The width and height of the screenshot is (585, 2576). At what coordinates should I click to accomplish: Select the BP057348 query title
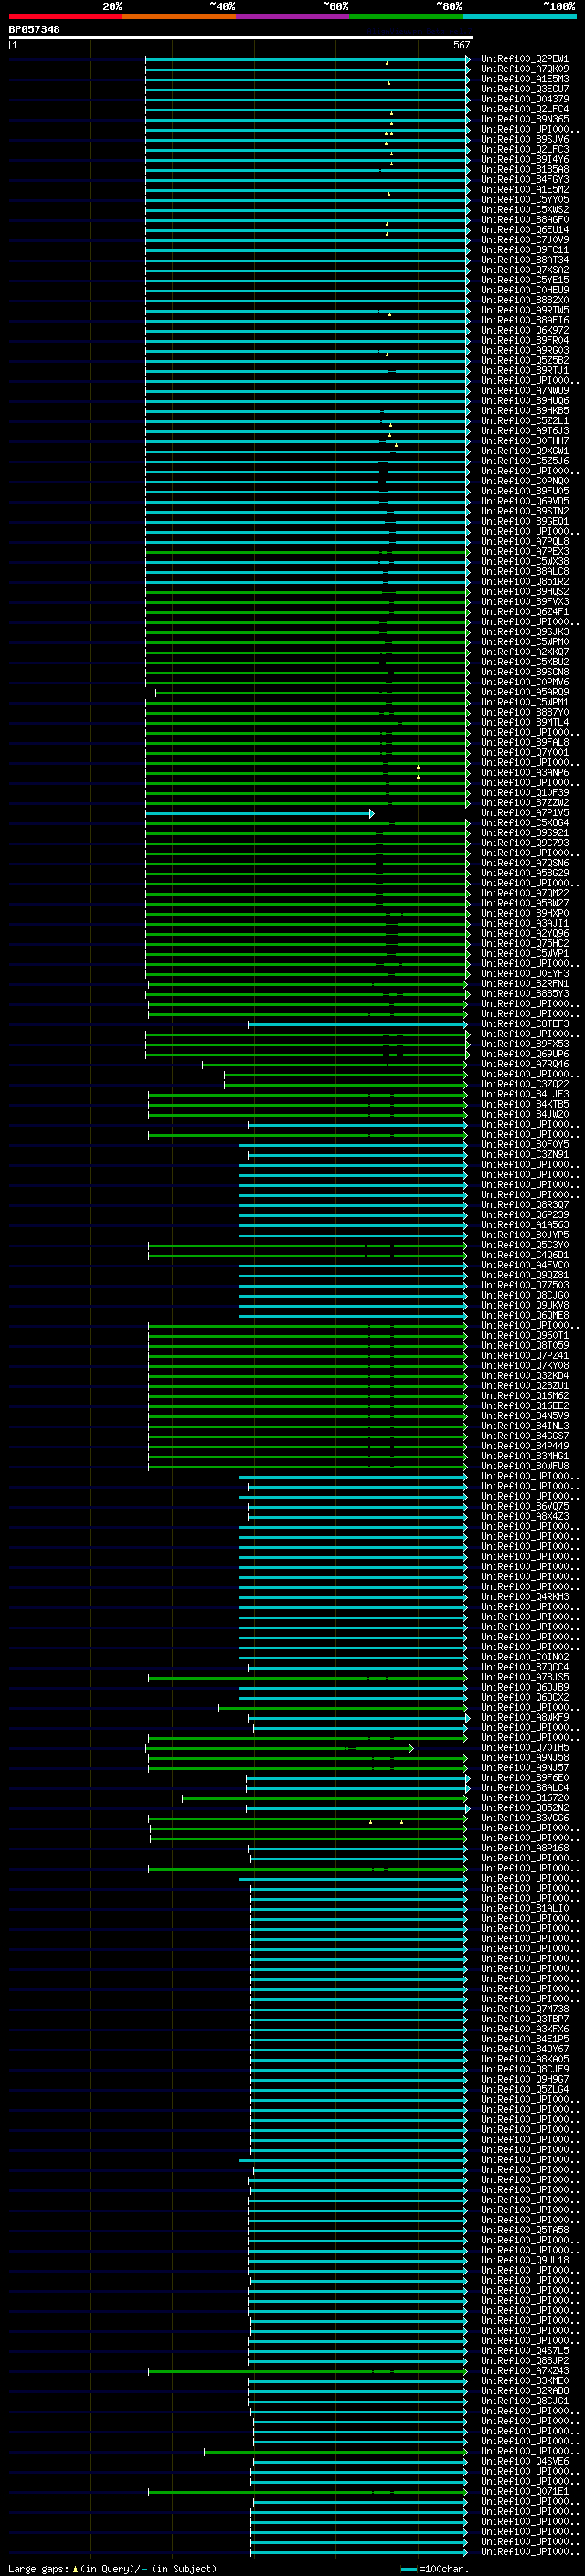(34, 30)
